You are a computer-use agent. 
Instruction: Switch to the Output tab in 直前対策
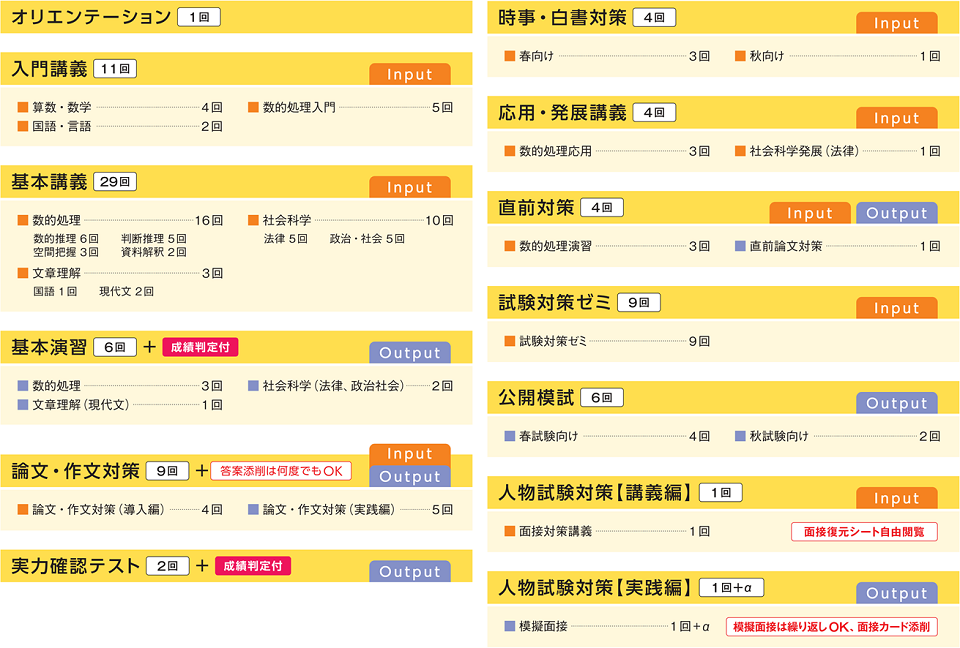click(897, 213)
